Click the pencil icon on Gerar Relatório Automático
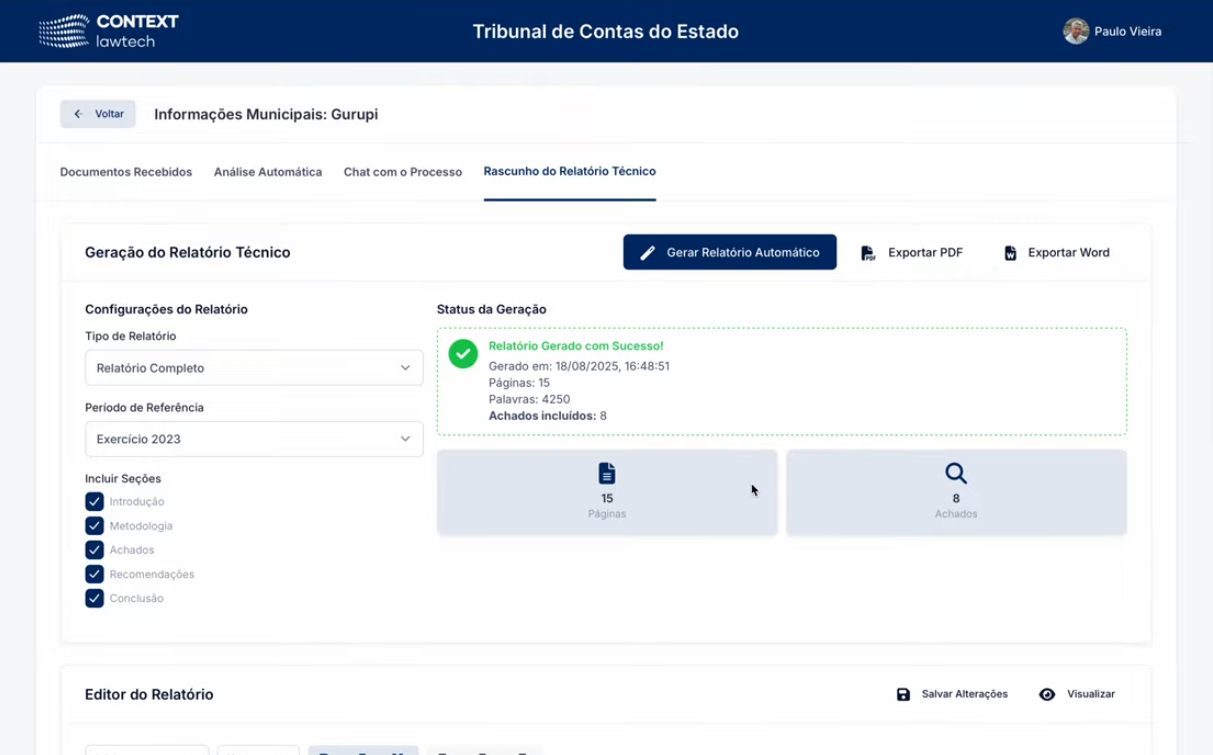This screenshot has height=755, width=1213. 646,252
